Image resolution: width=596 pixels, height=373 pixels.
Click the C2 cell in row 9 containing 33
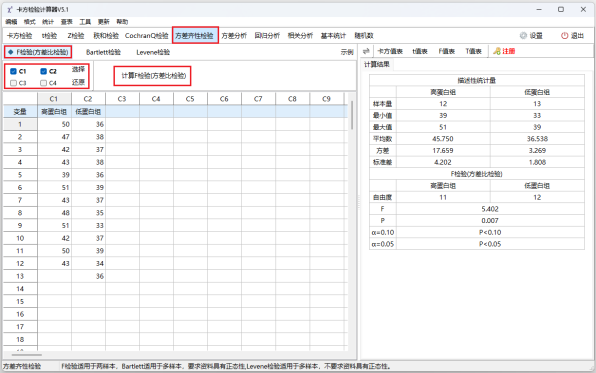(88, 225)
